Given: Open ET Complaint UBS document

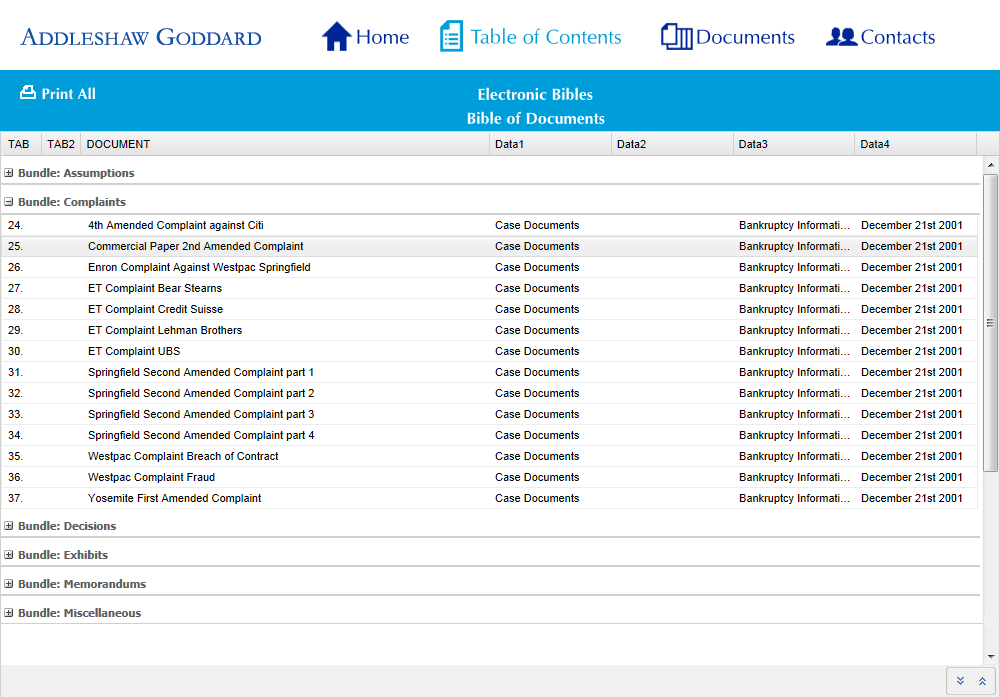Looking at the screenshot, I should 134,351.
